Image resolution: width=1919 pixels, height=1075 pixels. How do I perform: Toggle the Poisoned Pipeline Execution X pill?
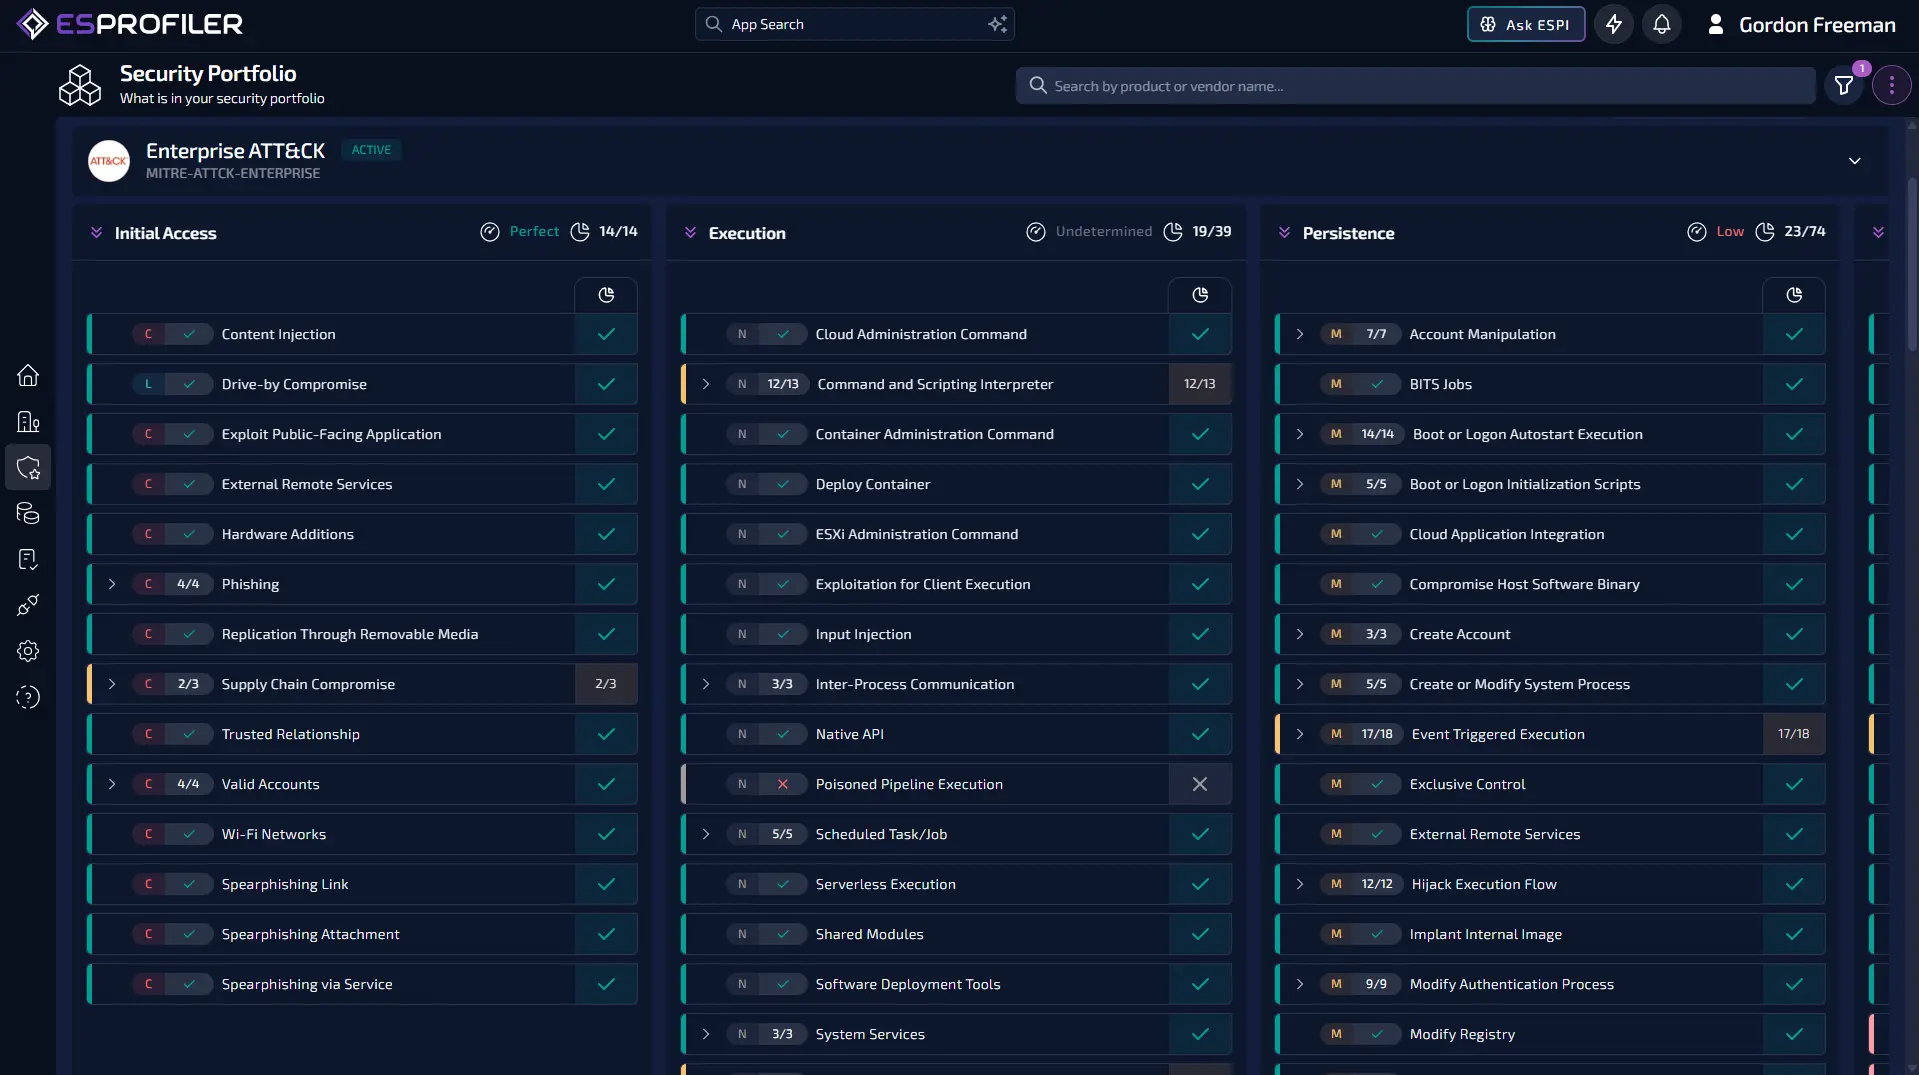[783, 784]
